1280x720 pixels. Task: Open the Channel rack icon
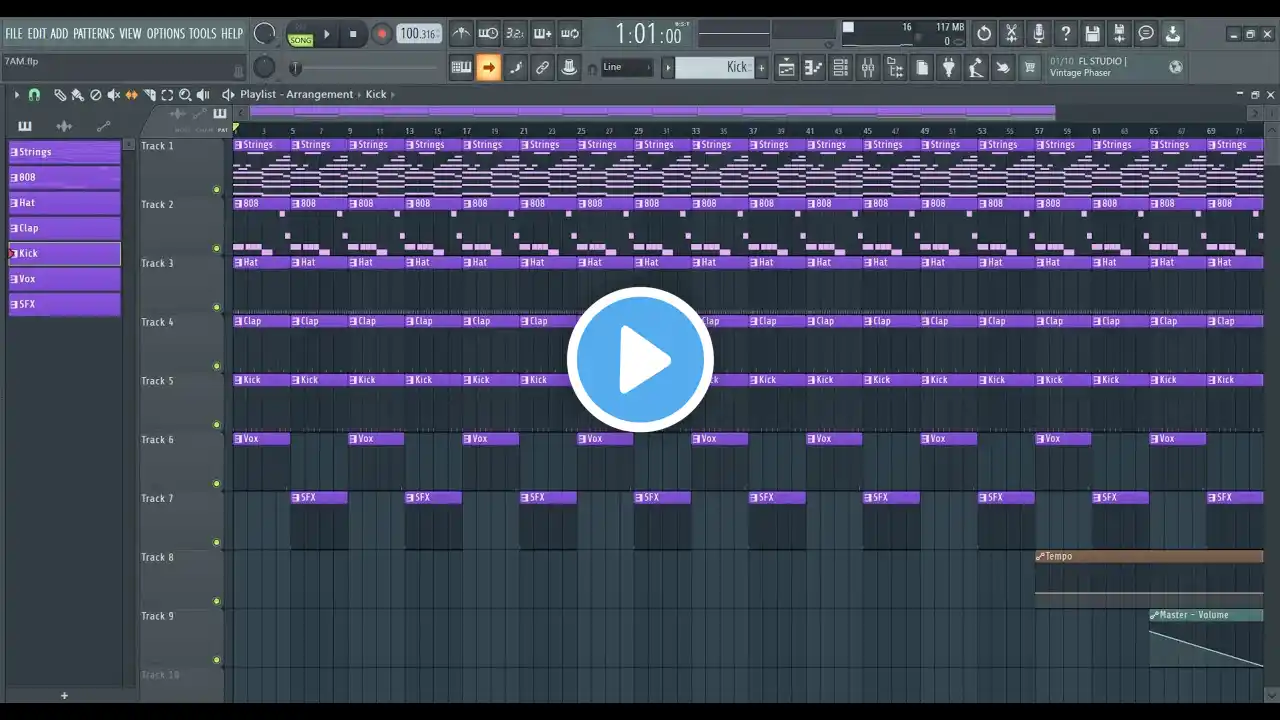840,68
